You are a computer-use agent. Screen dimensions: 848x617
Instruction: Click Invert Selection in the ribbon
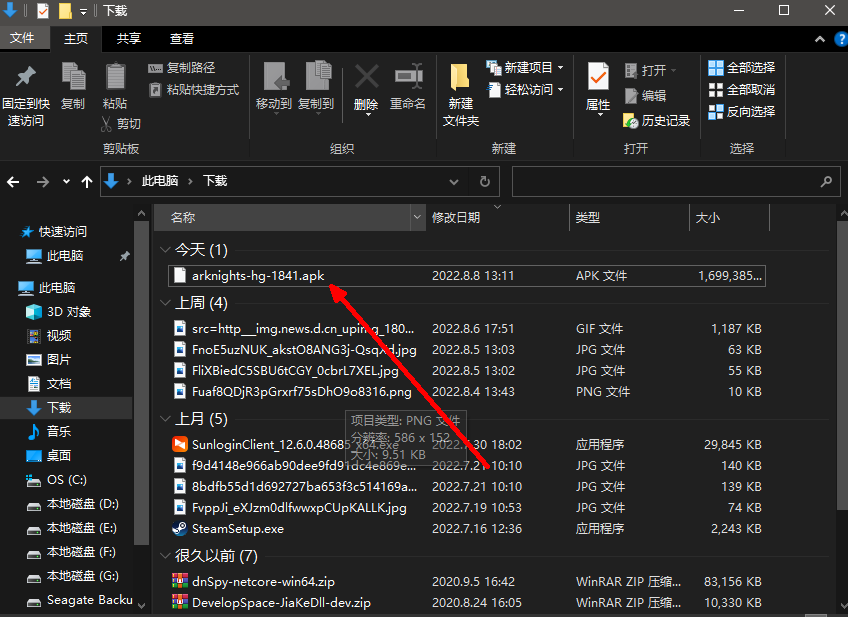pos(741,111)
